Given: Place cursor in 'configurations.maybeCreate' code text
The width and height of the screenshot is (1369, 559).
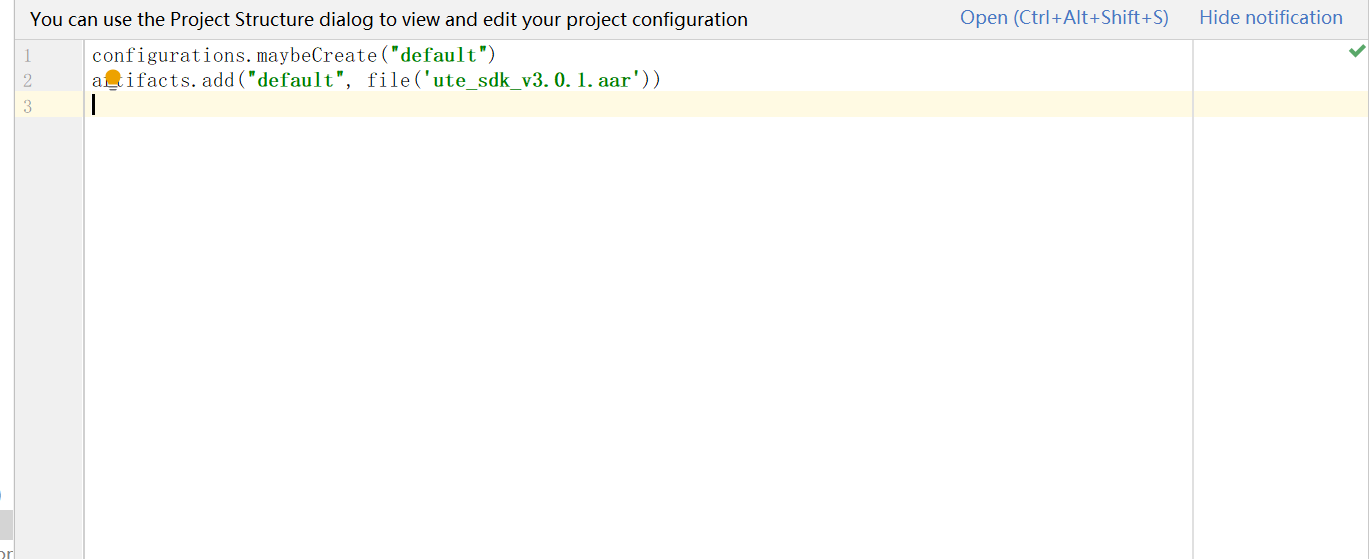Looking at the screenshot, I should 234,56.
